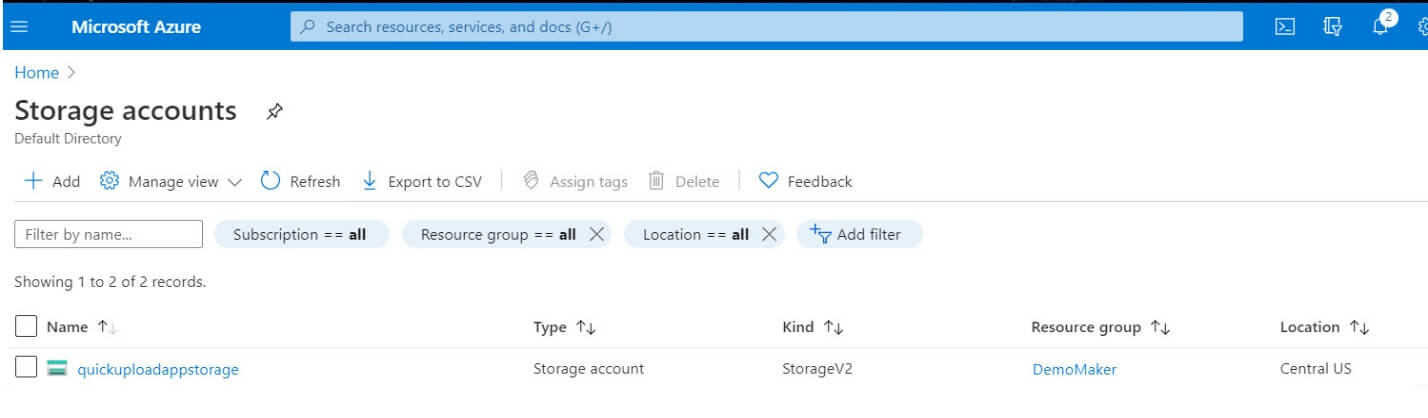Click the Showing 1 to 2 records text
Viewport: 1428px width, 418px height.
(x=110, y=282)
